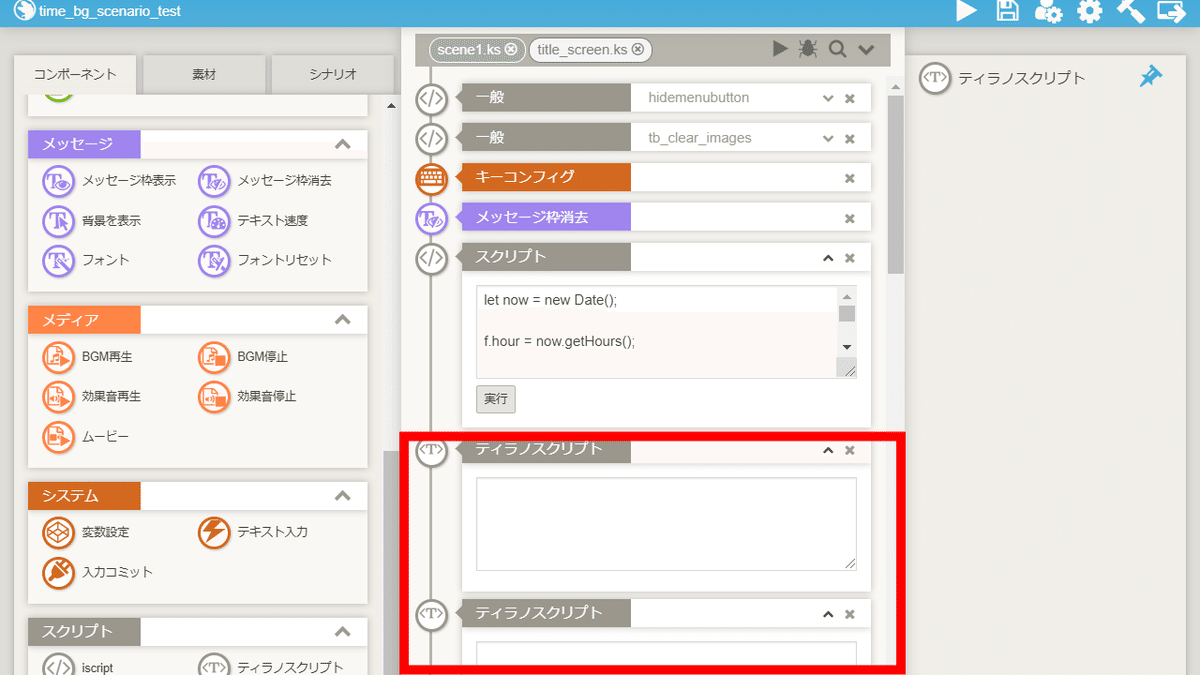
Task: Delete the first ティラノスクリプト block
Action: (x=850, y=450)
